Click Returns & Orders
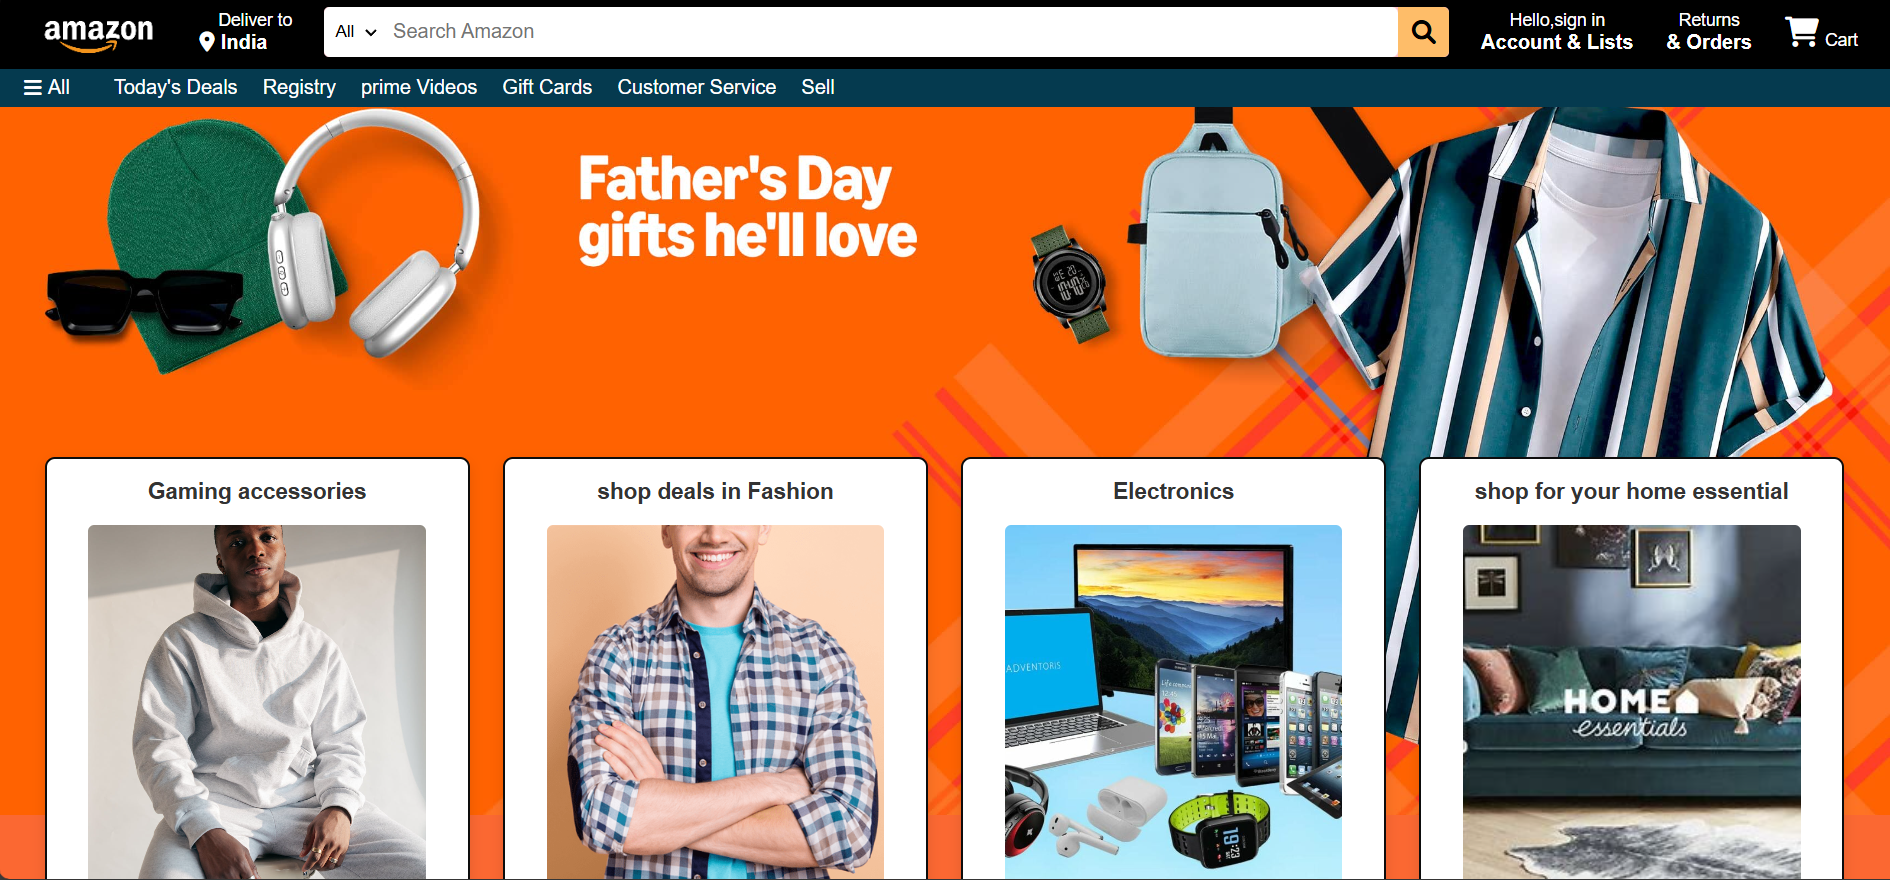 coord(1708,32)
